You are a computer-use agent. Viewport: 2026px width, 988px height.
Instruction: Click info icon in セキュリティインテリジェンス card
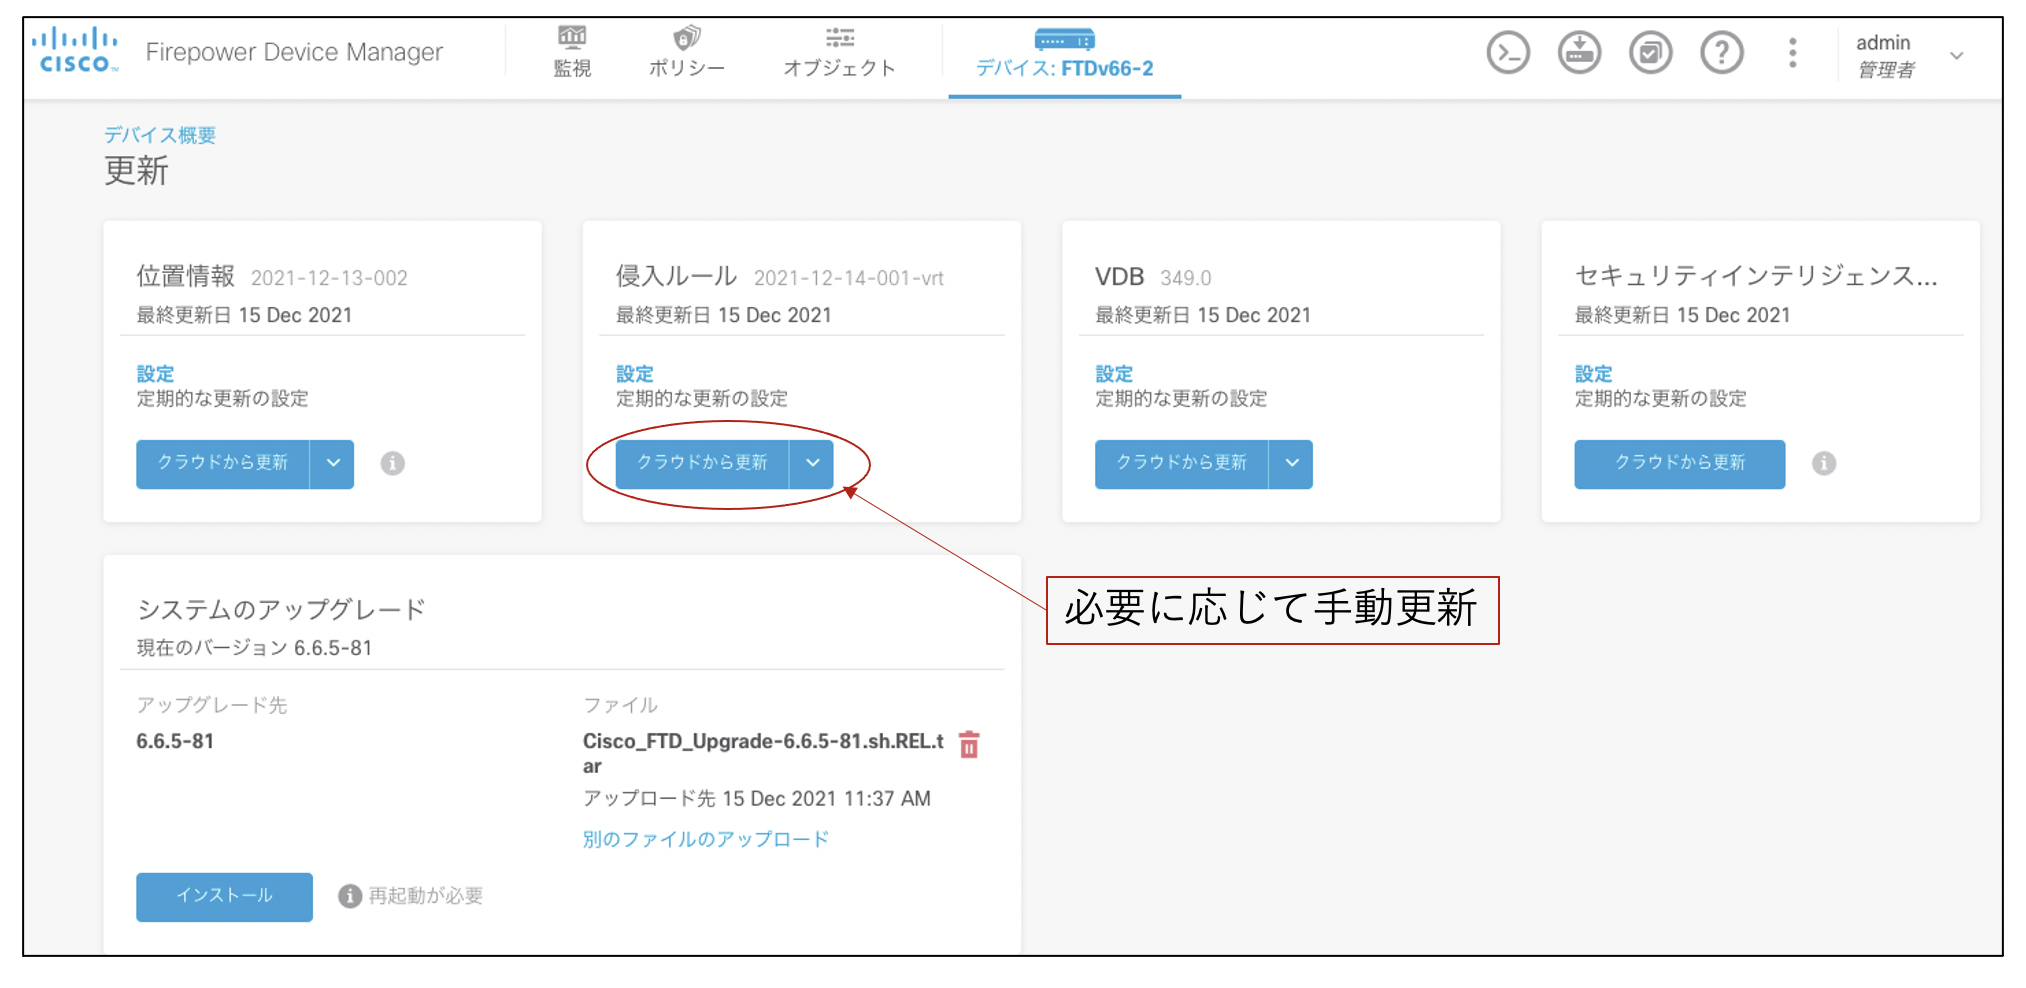(1824, 464)
